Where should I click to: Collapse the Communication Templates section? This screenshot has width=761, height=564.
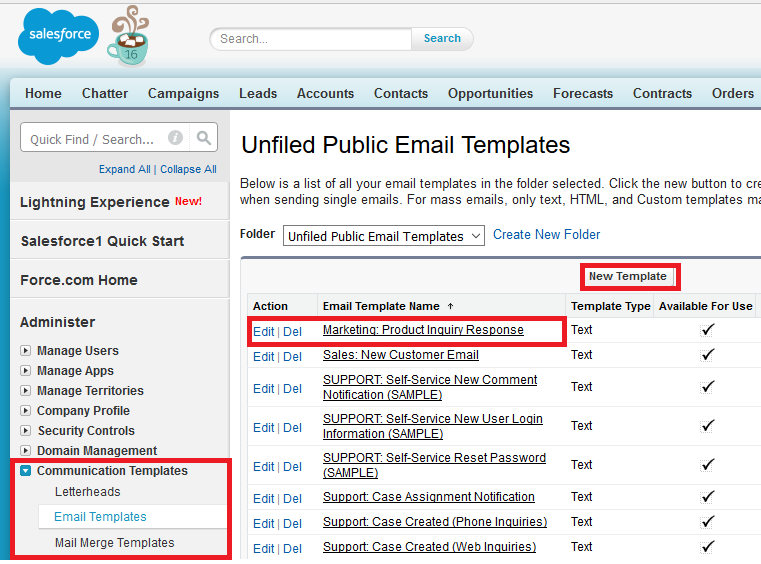[26, 471]
